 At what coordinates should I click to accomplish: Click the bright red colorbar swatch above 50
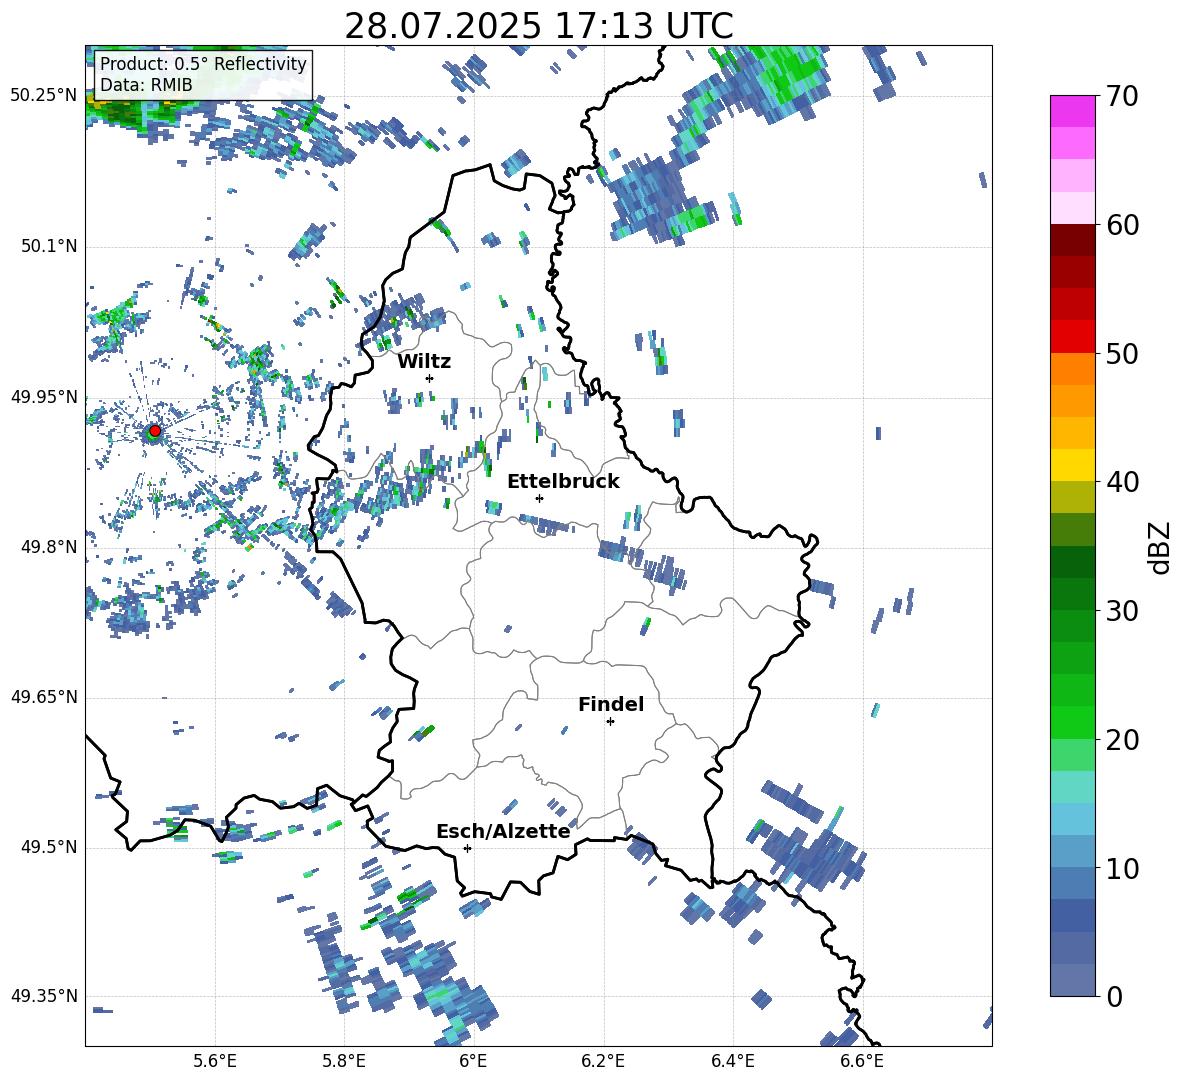point(1072,337)
